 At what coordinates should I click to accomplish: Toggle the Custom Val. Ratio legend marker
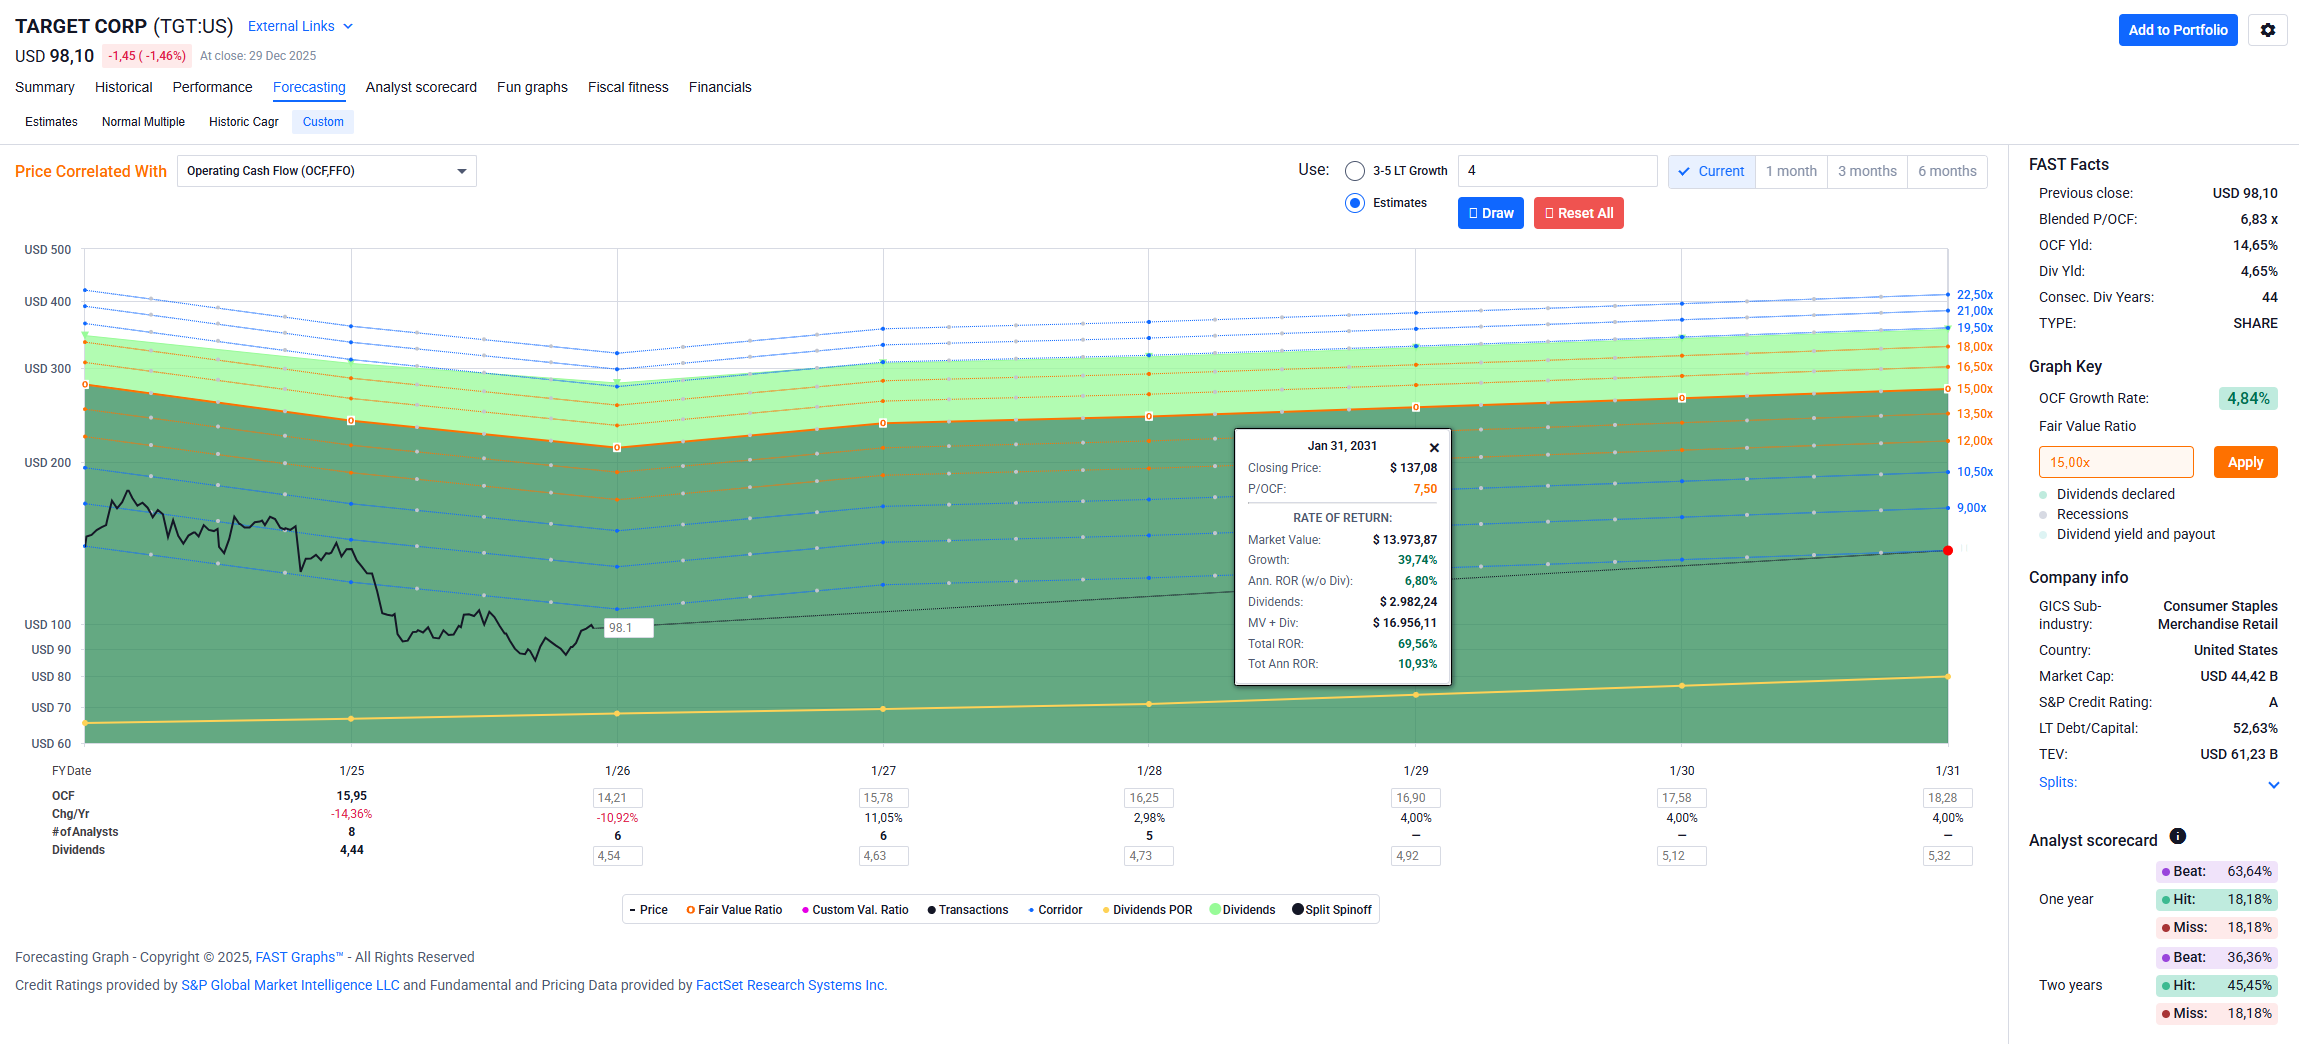805,910
